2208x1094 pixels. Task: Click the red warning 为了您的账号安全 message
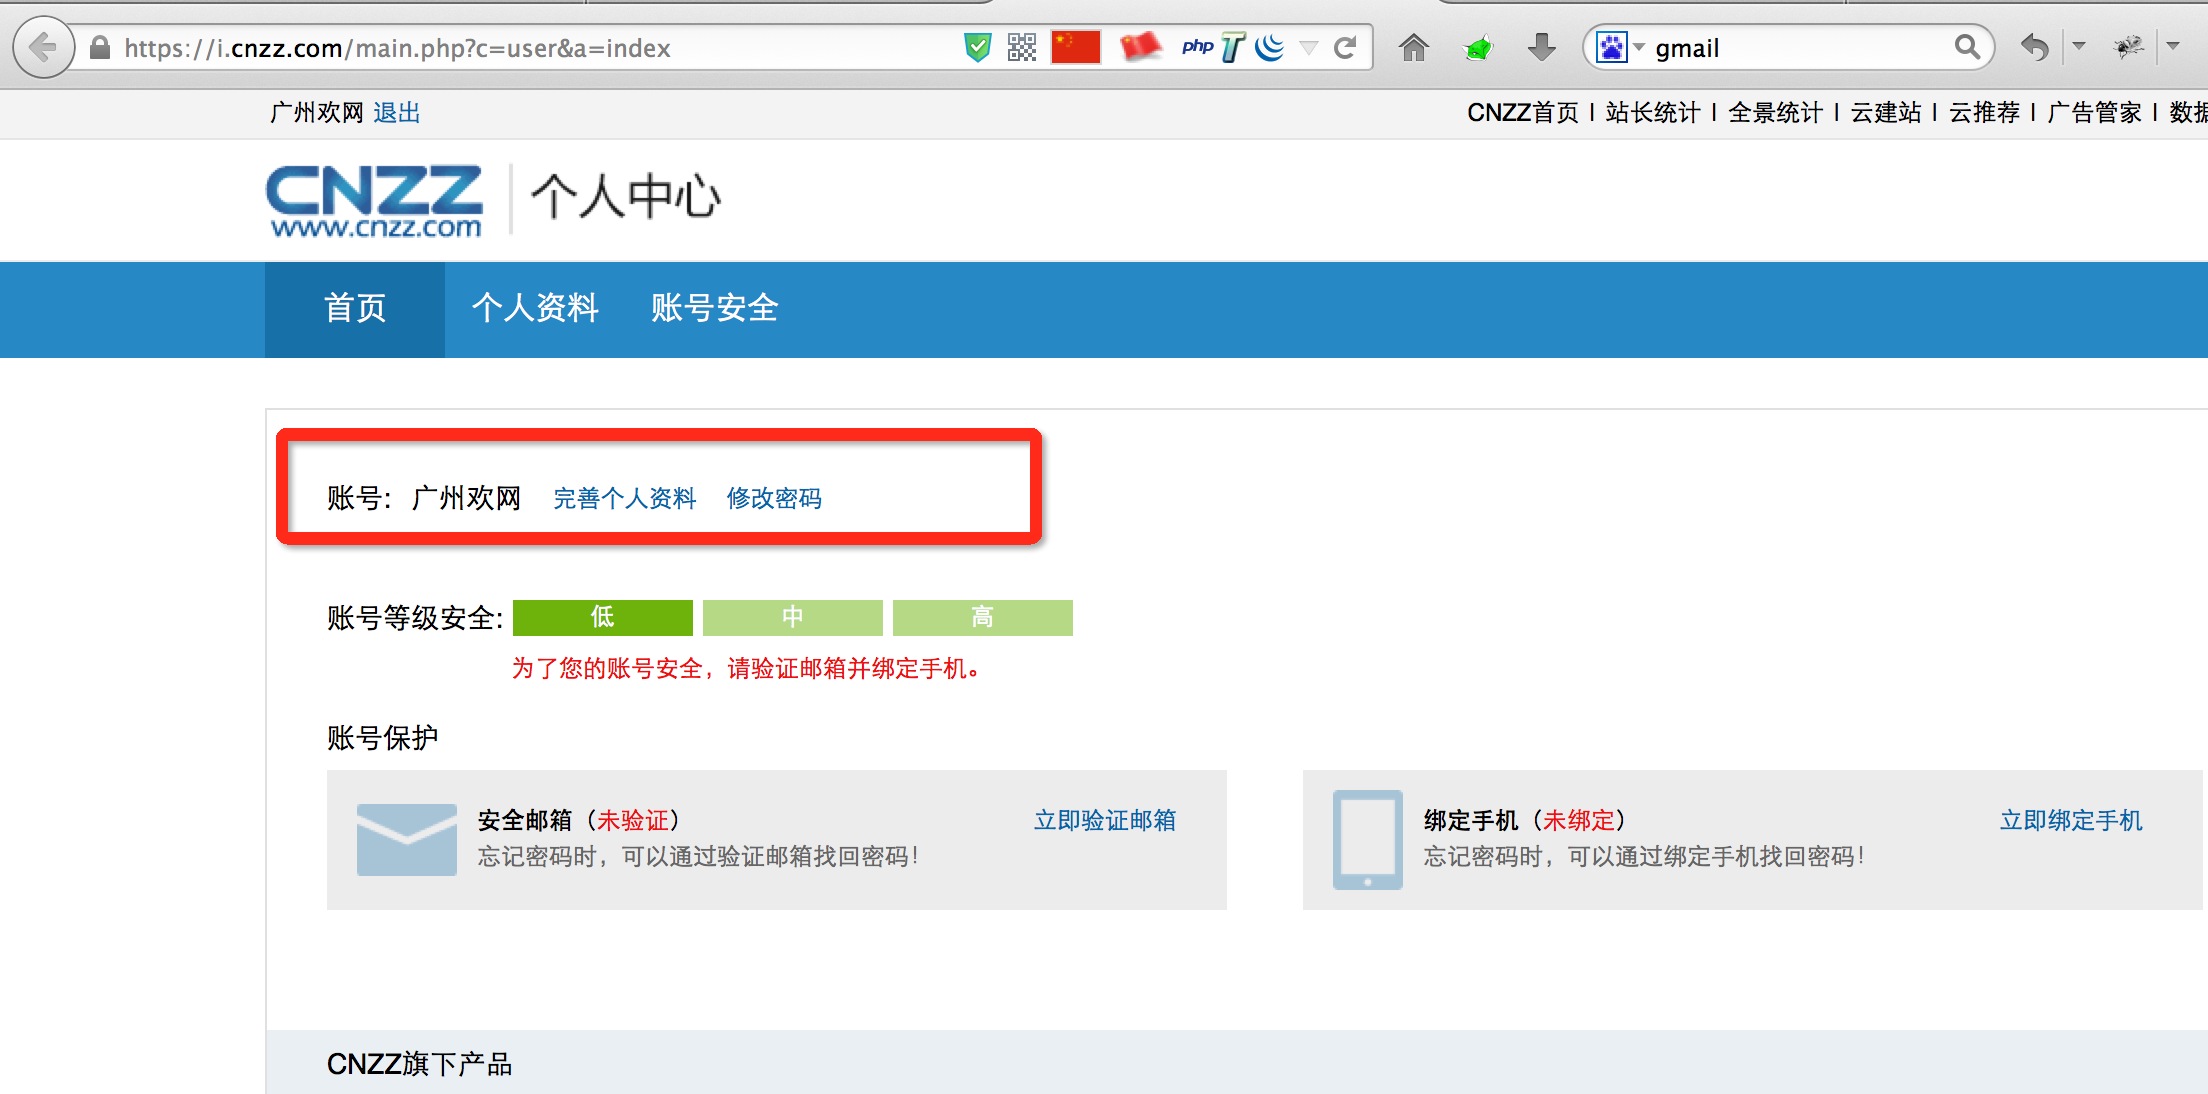click(x=745, y=669)
